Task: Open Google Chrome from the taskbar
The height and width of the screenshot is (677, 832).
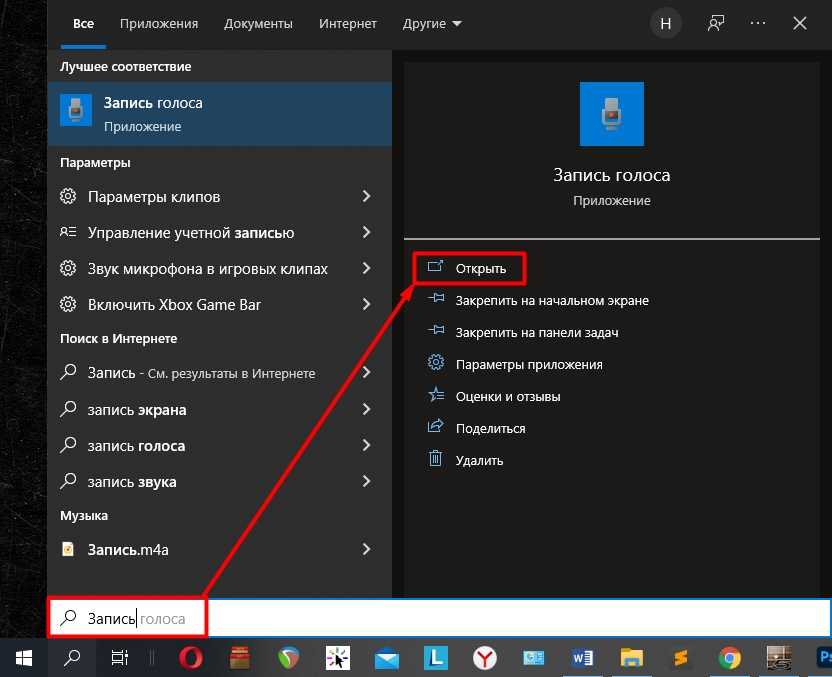Action: click(x=729, y=657)
